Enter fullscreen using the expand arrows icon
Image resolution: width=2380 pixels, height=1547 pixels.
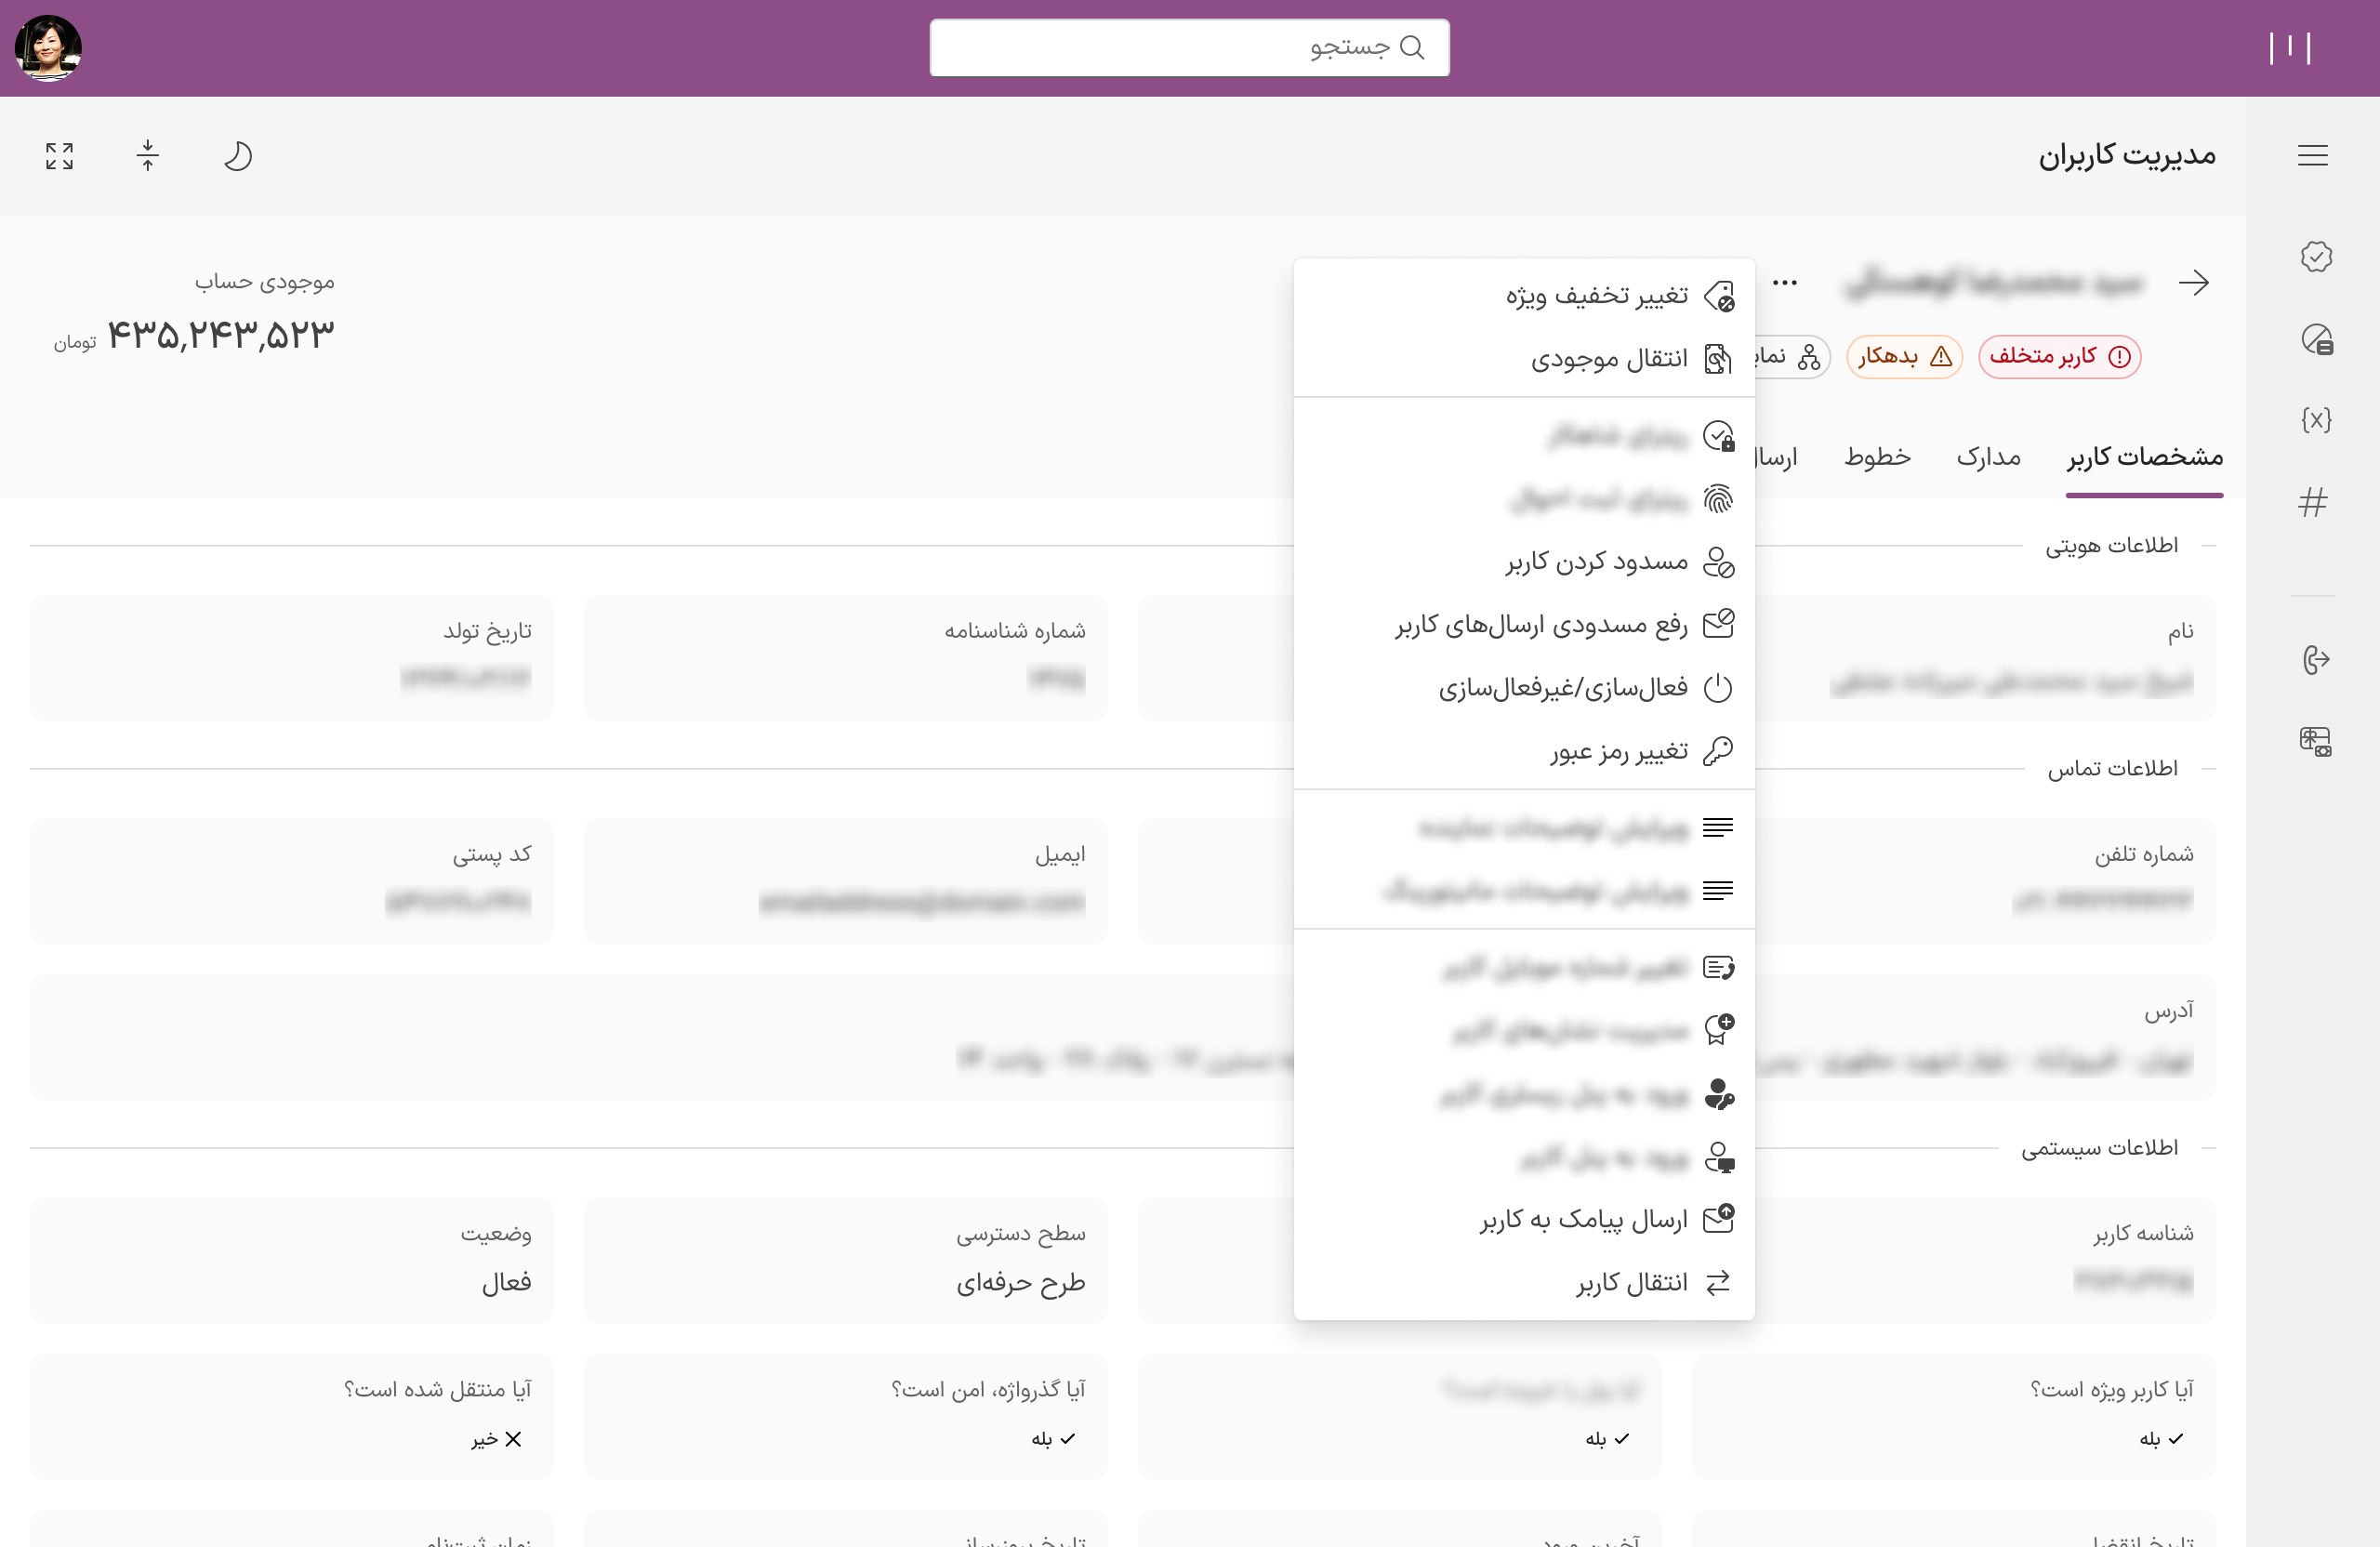[59, 155]
